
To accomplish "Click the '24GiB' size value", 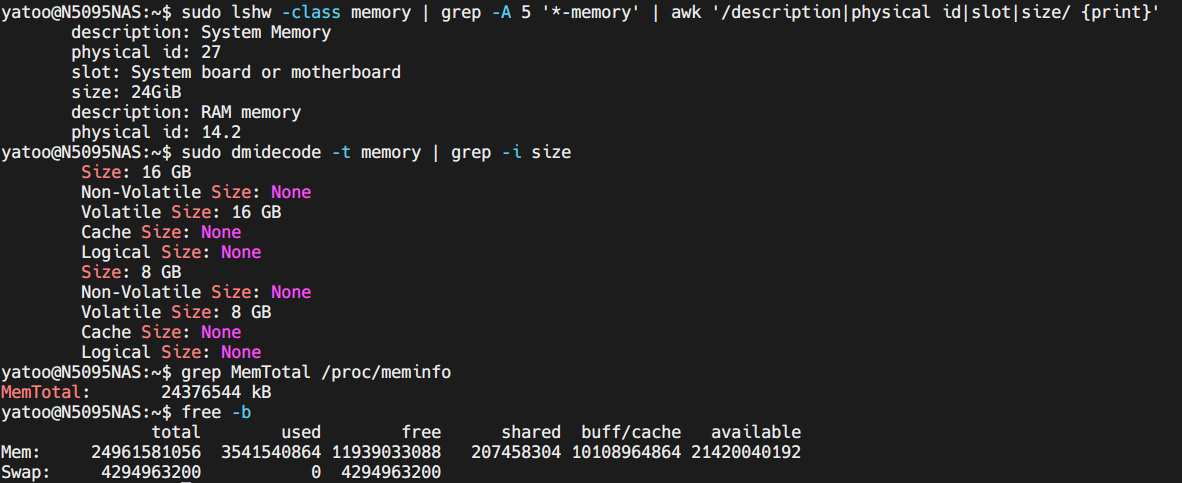I will point(156,92).
